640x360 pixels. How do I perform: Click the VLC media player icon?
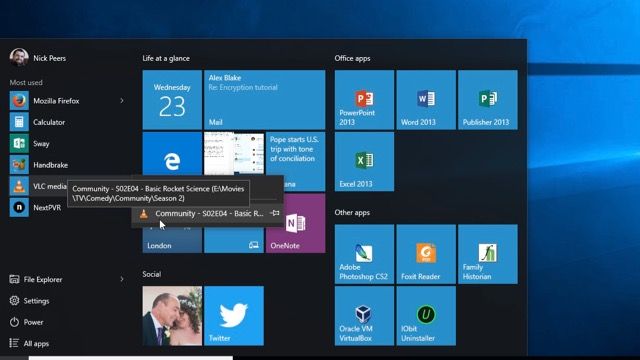(x=19, y=186)
